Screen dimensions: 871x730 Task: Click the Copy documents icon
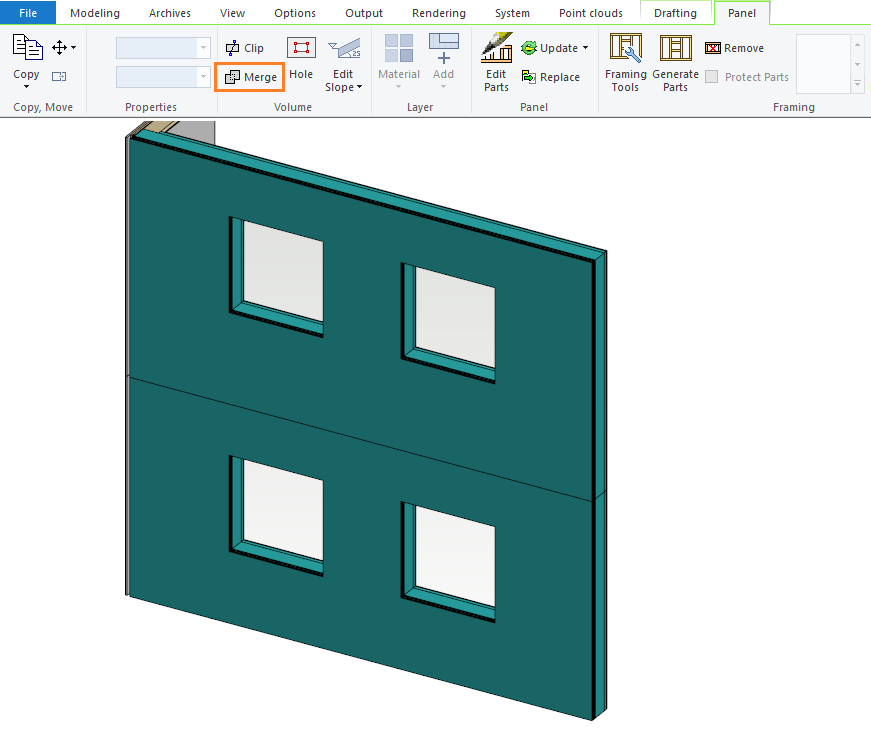point(27,47)
